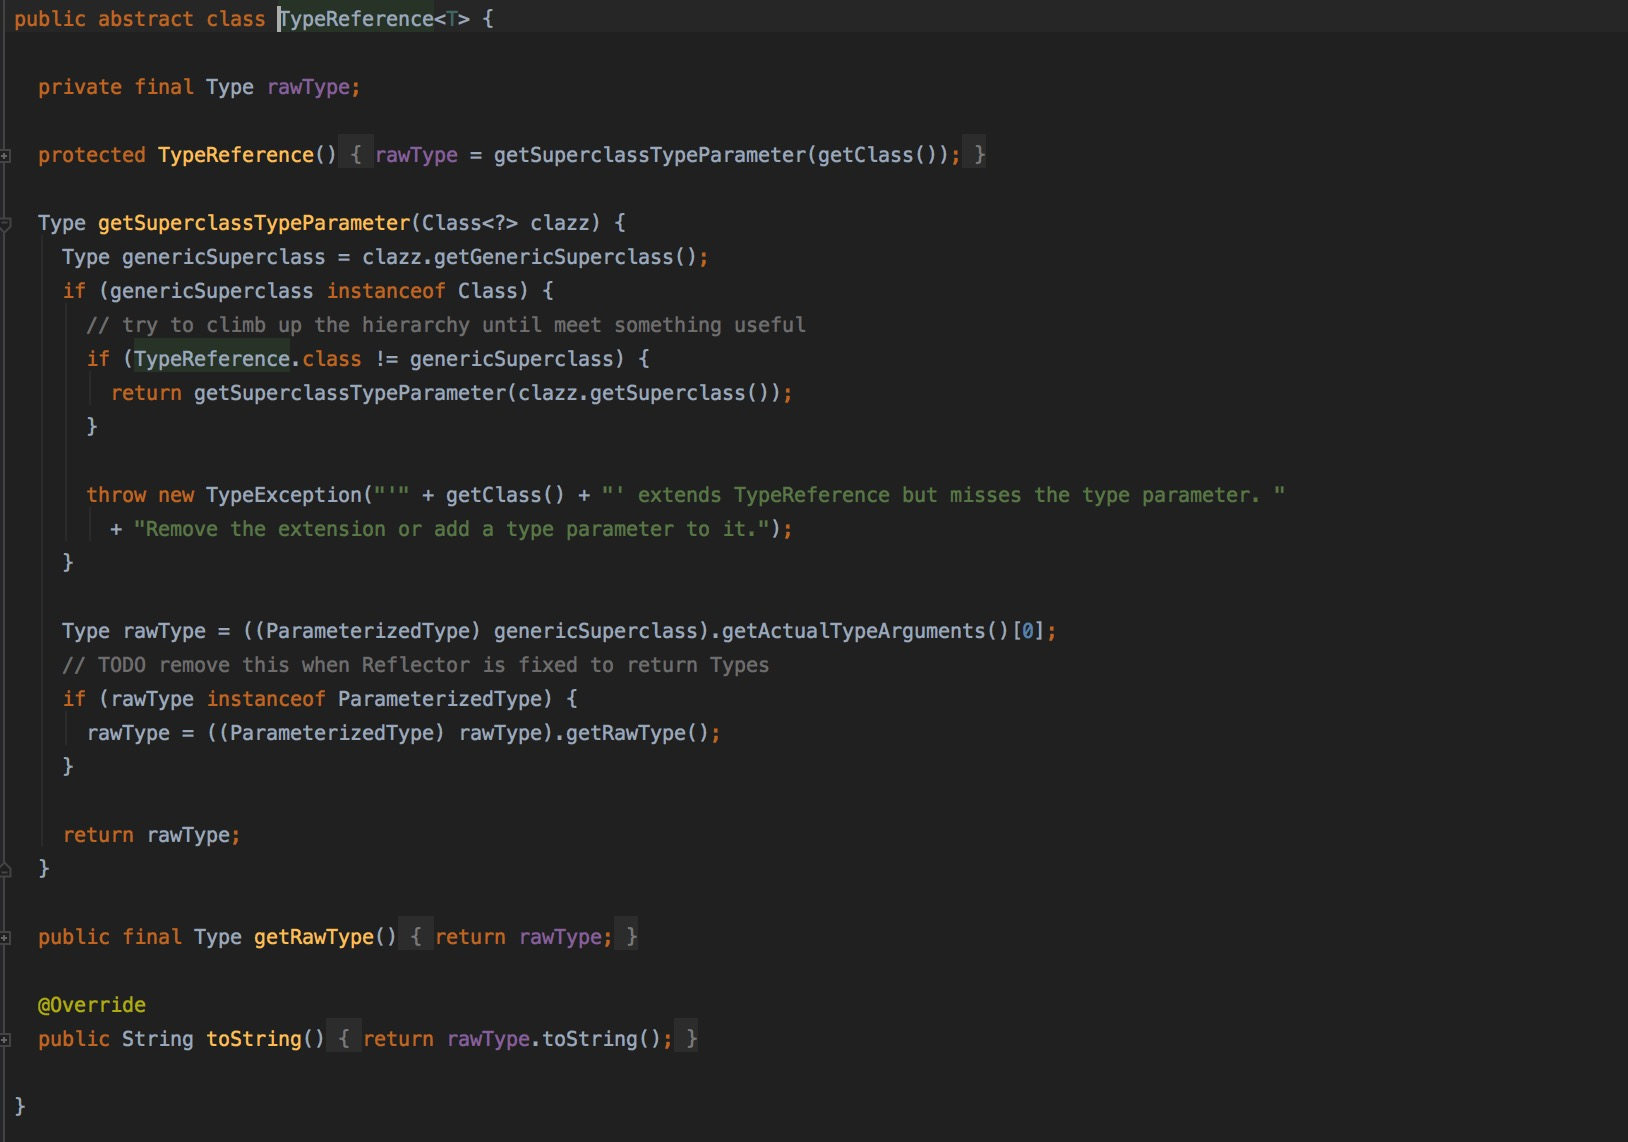Click the getGenericSuperclass() call
The height and width of the screenshot is (1142, 1628).
click(565, 257)
